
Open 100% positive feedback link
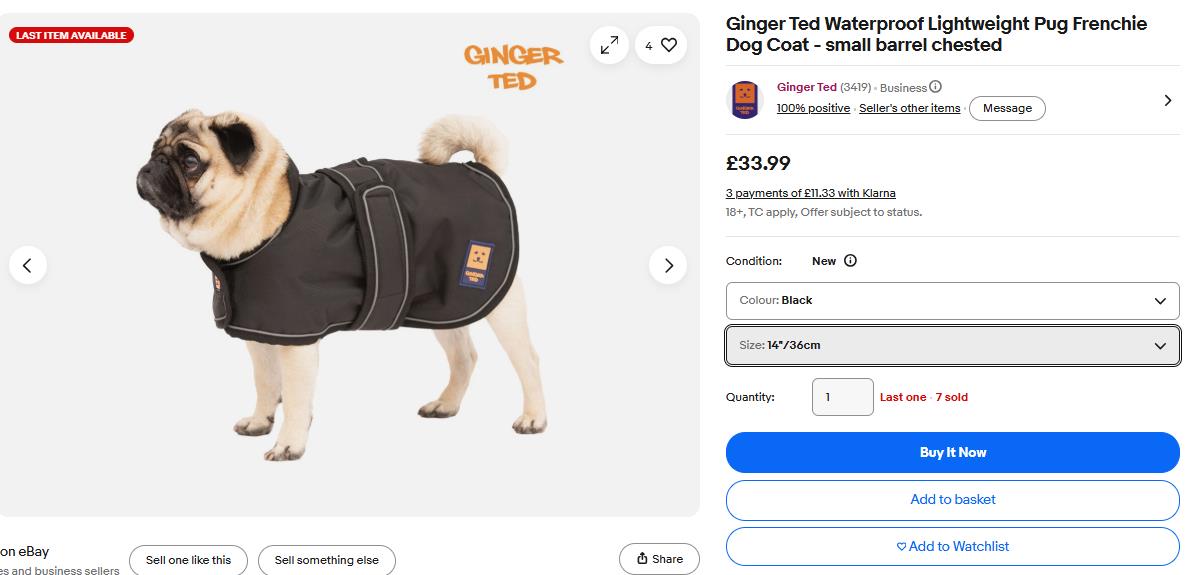813,108
